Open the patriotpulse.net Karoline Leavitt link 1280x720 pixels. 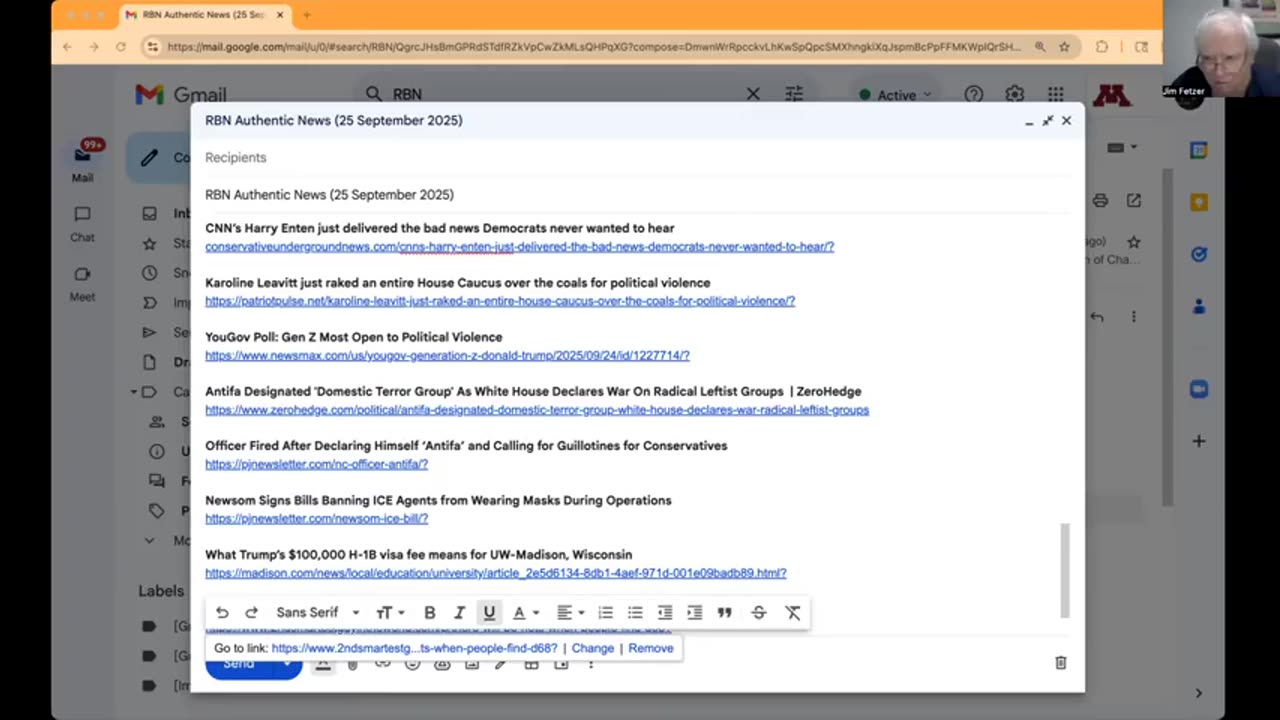click(500, 301)
